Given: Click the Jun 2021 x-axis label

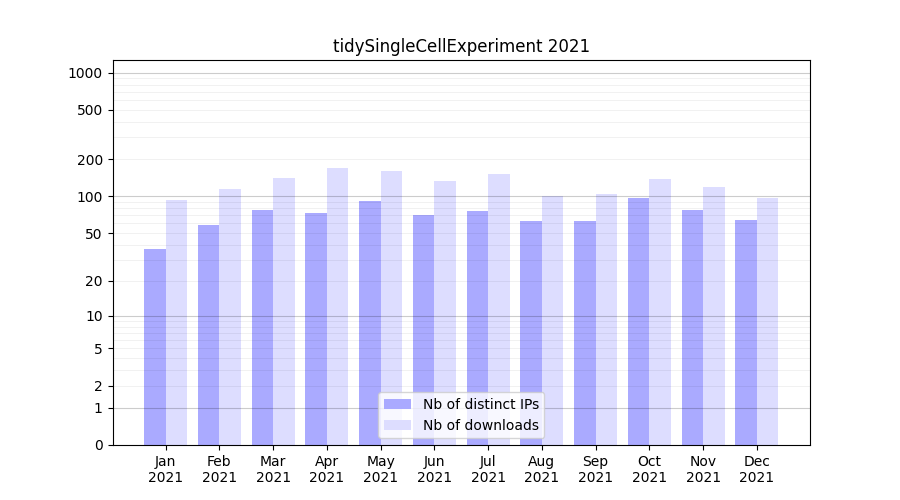Looking at the screenshot, I should point(434,469).
